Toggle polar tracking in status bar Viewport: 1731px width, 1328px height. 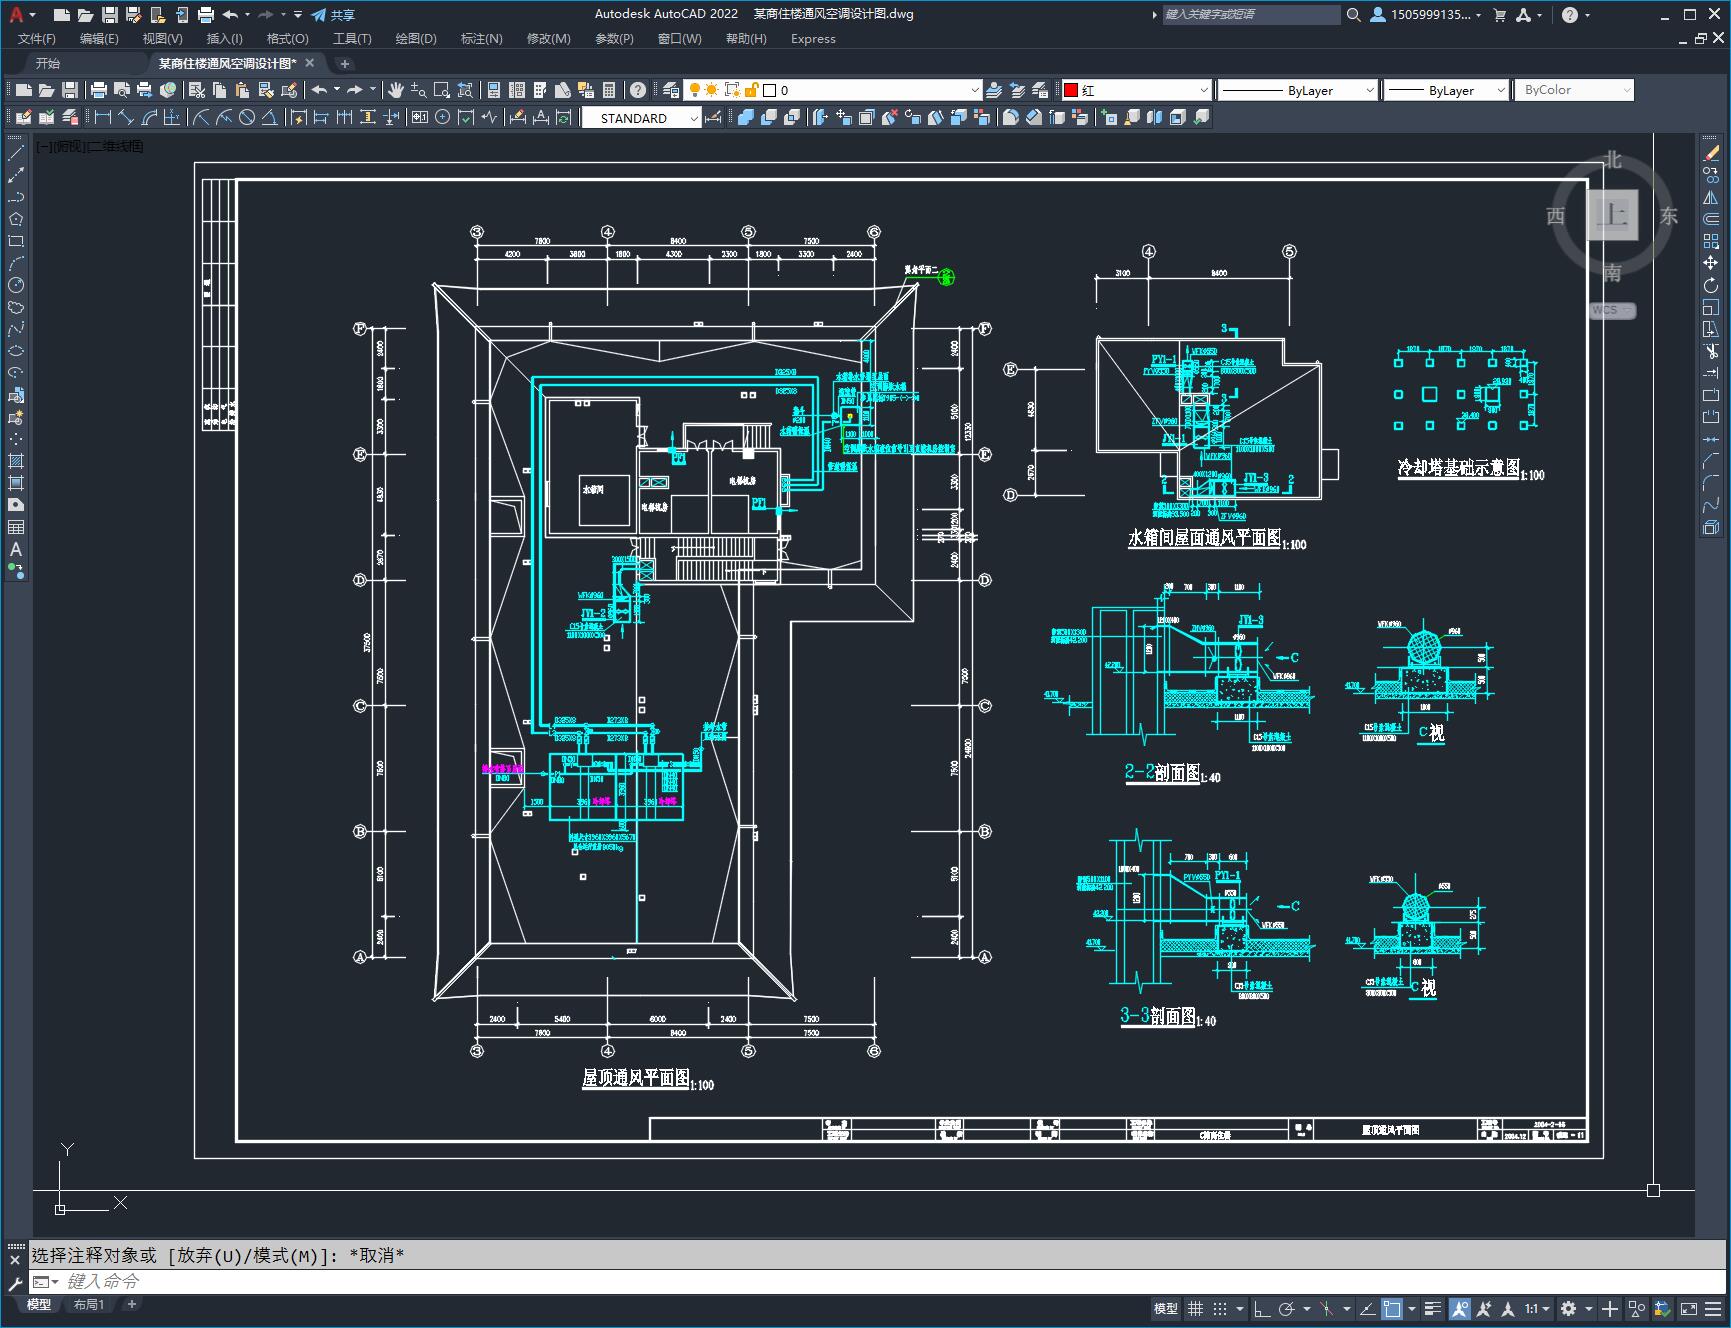pos(1286,1308)
